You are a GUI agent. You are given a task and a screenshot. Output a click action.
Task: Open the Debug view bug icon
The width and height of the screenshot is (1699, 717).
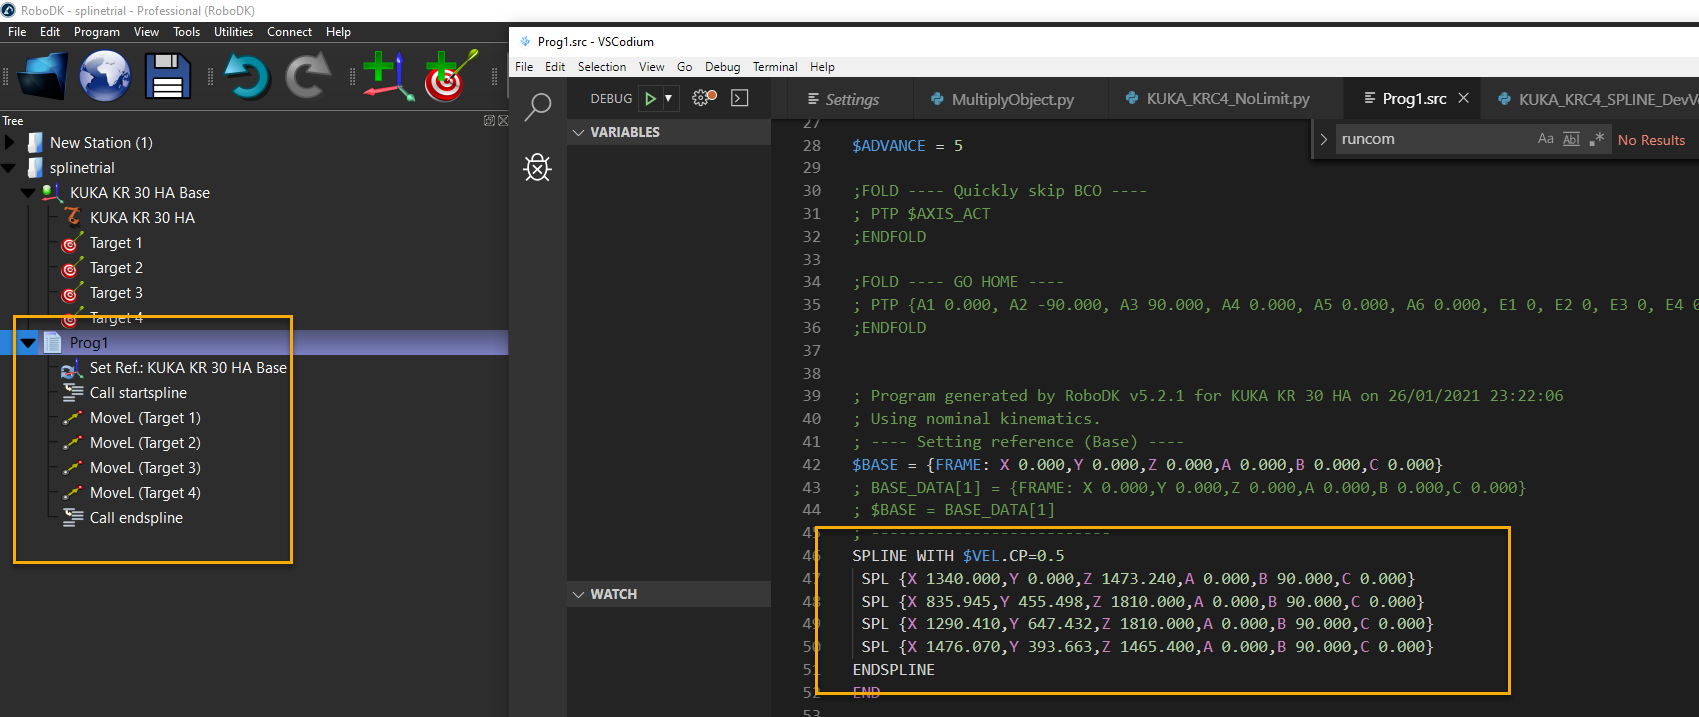coord(538,167)
